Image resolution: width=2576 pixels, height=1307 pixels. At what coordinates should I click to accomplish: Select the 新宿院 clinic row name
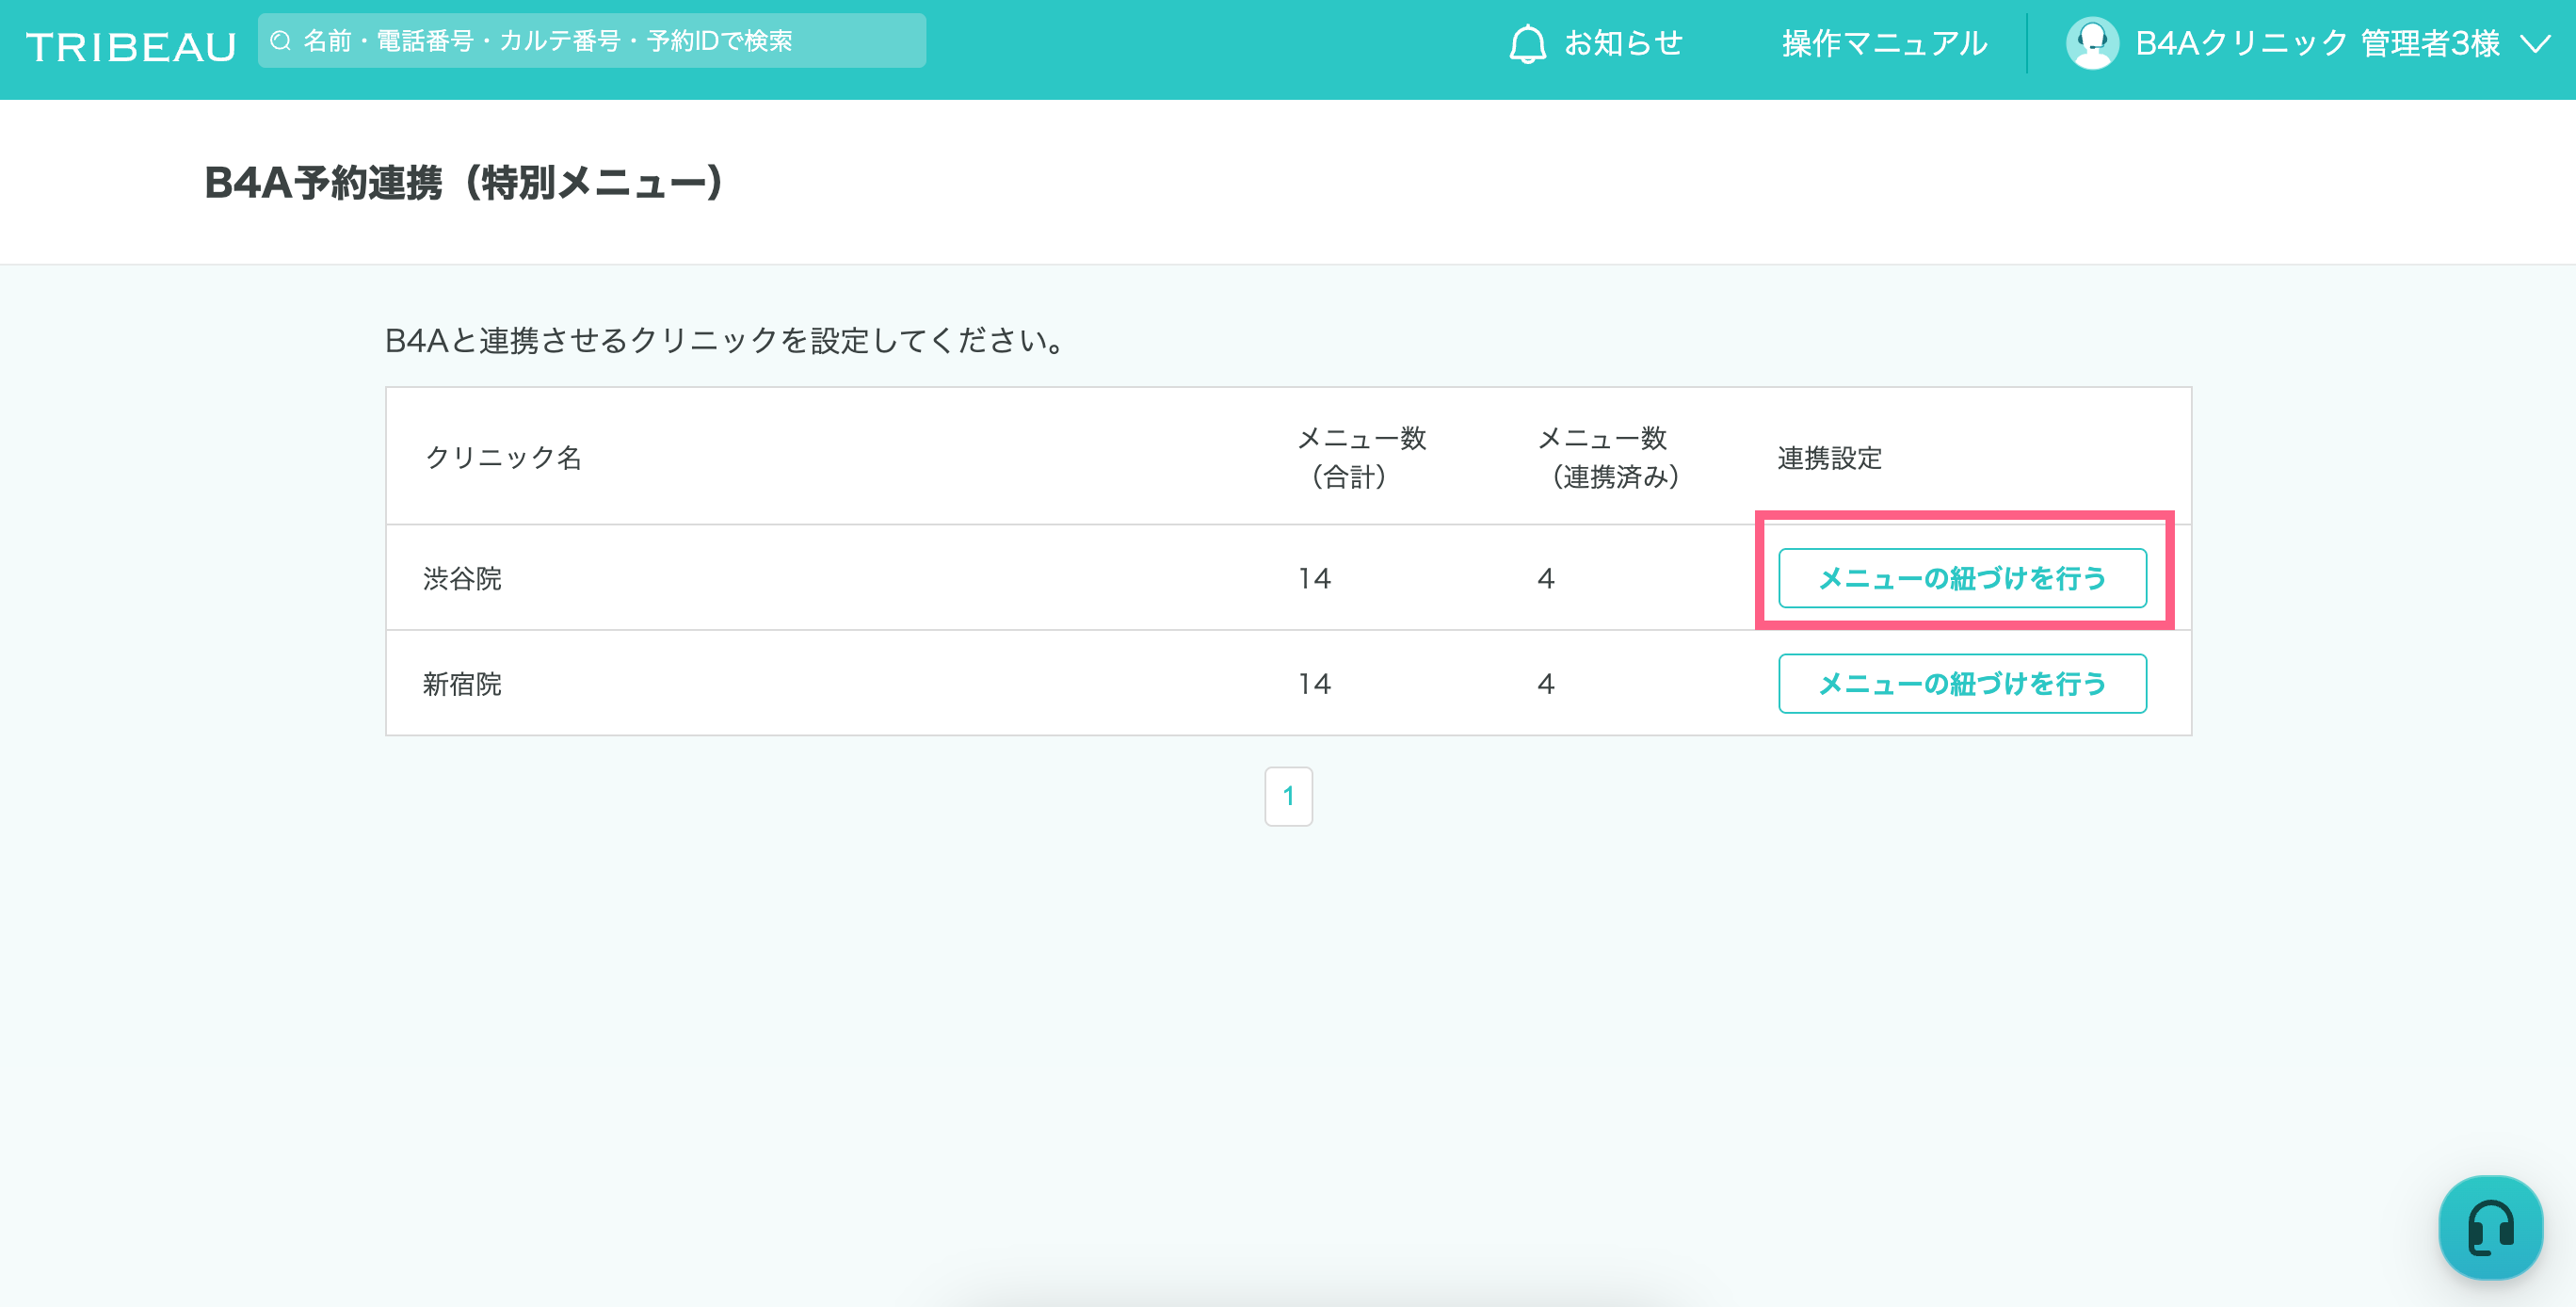click(462, 684)
